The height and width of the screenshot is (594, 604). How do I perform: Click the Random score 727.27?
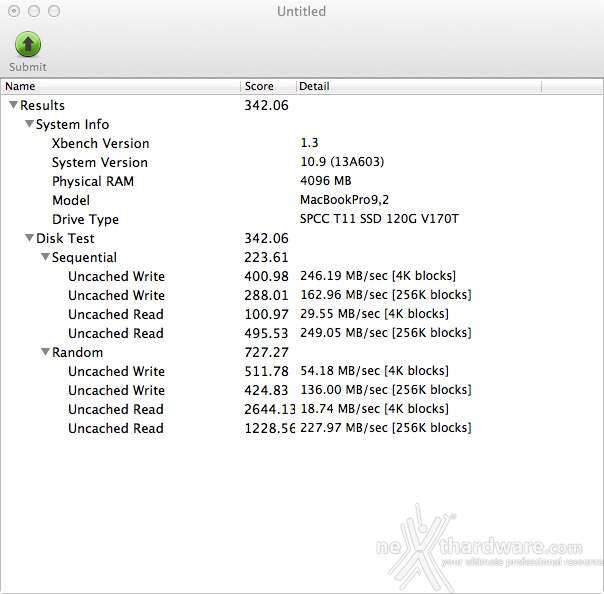coord(266,352)
